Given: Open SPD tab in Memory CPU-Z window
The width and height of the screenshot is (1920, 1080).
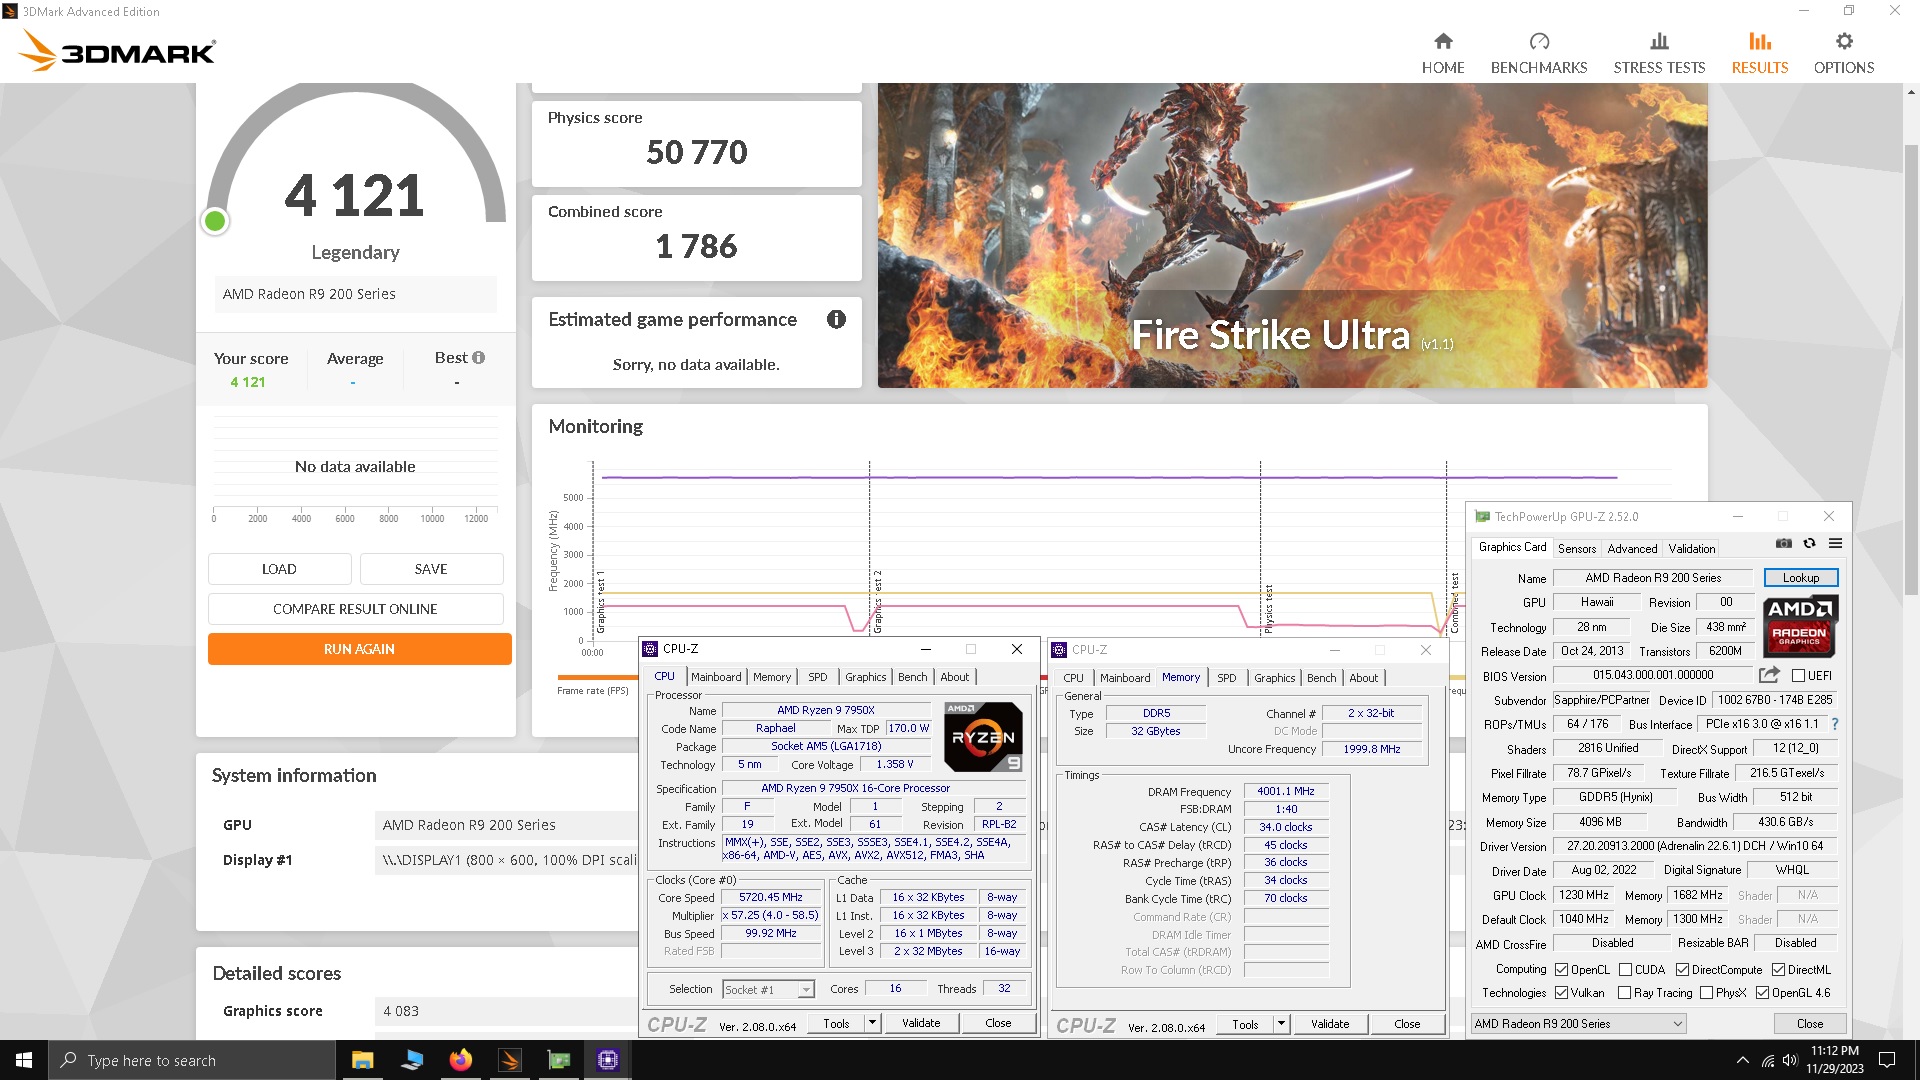Looking at the screenshot, I should (1226, 678).
